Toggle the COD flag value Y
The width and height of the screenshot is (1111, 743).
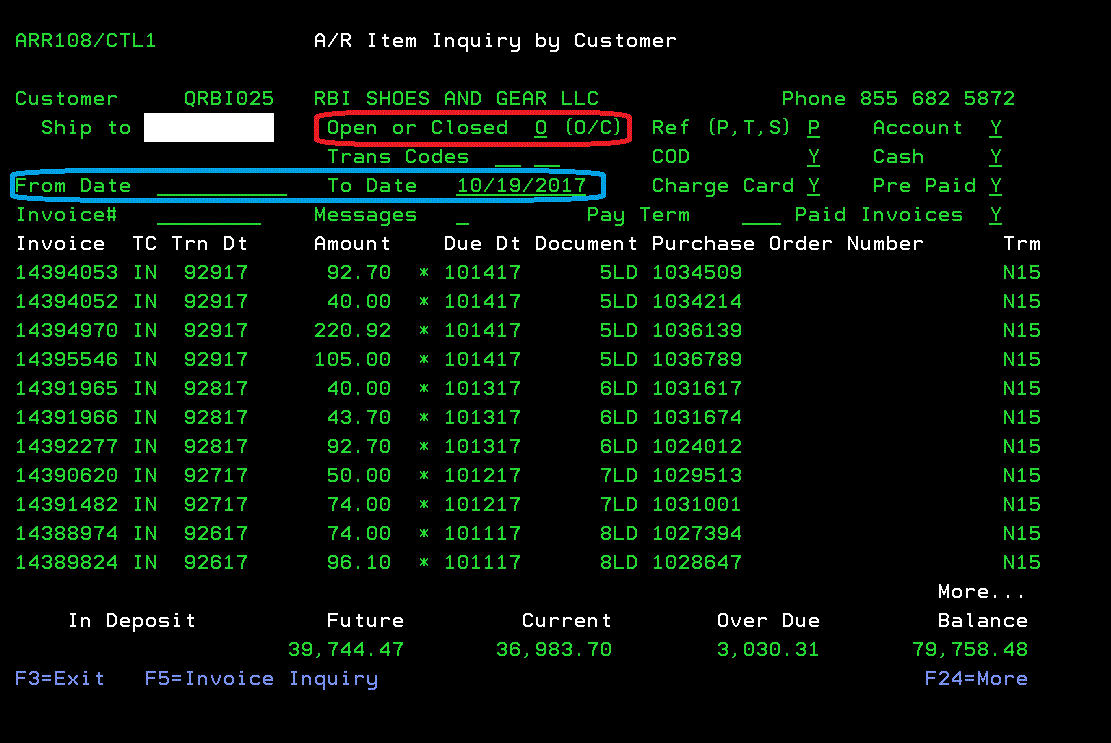pos(814,157)
